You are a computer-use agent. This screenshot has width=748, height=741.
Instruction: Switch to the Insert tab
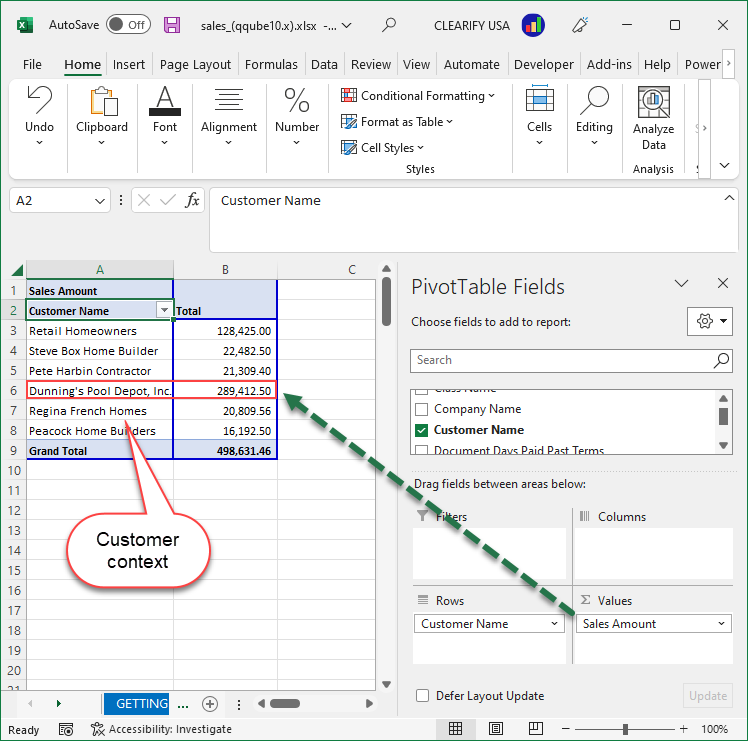(129, 64)
